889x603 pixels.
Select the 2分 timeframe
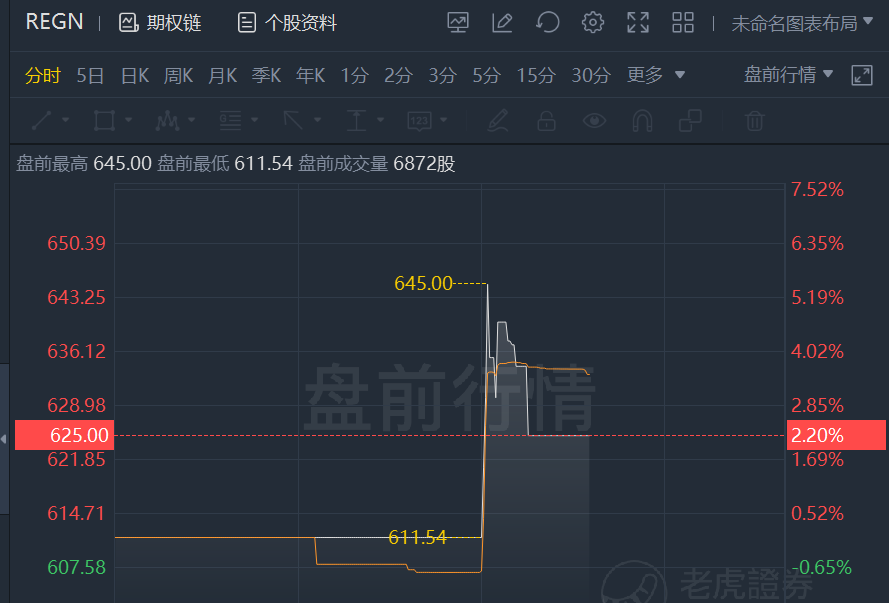(398, 75)
